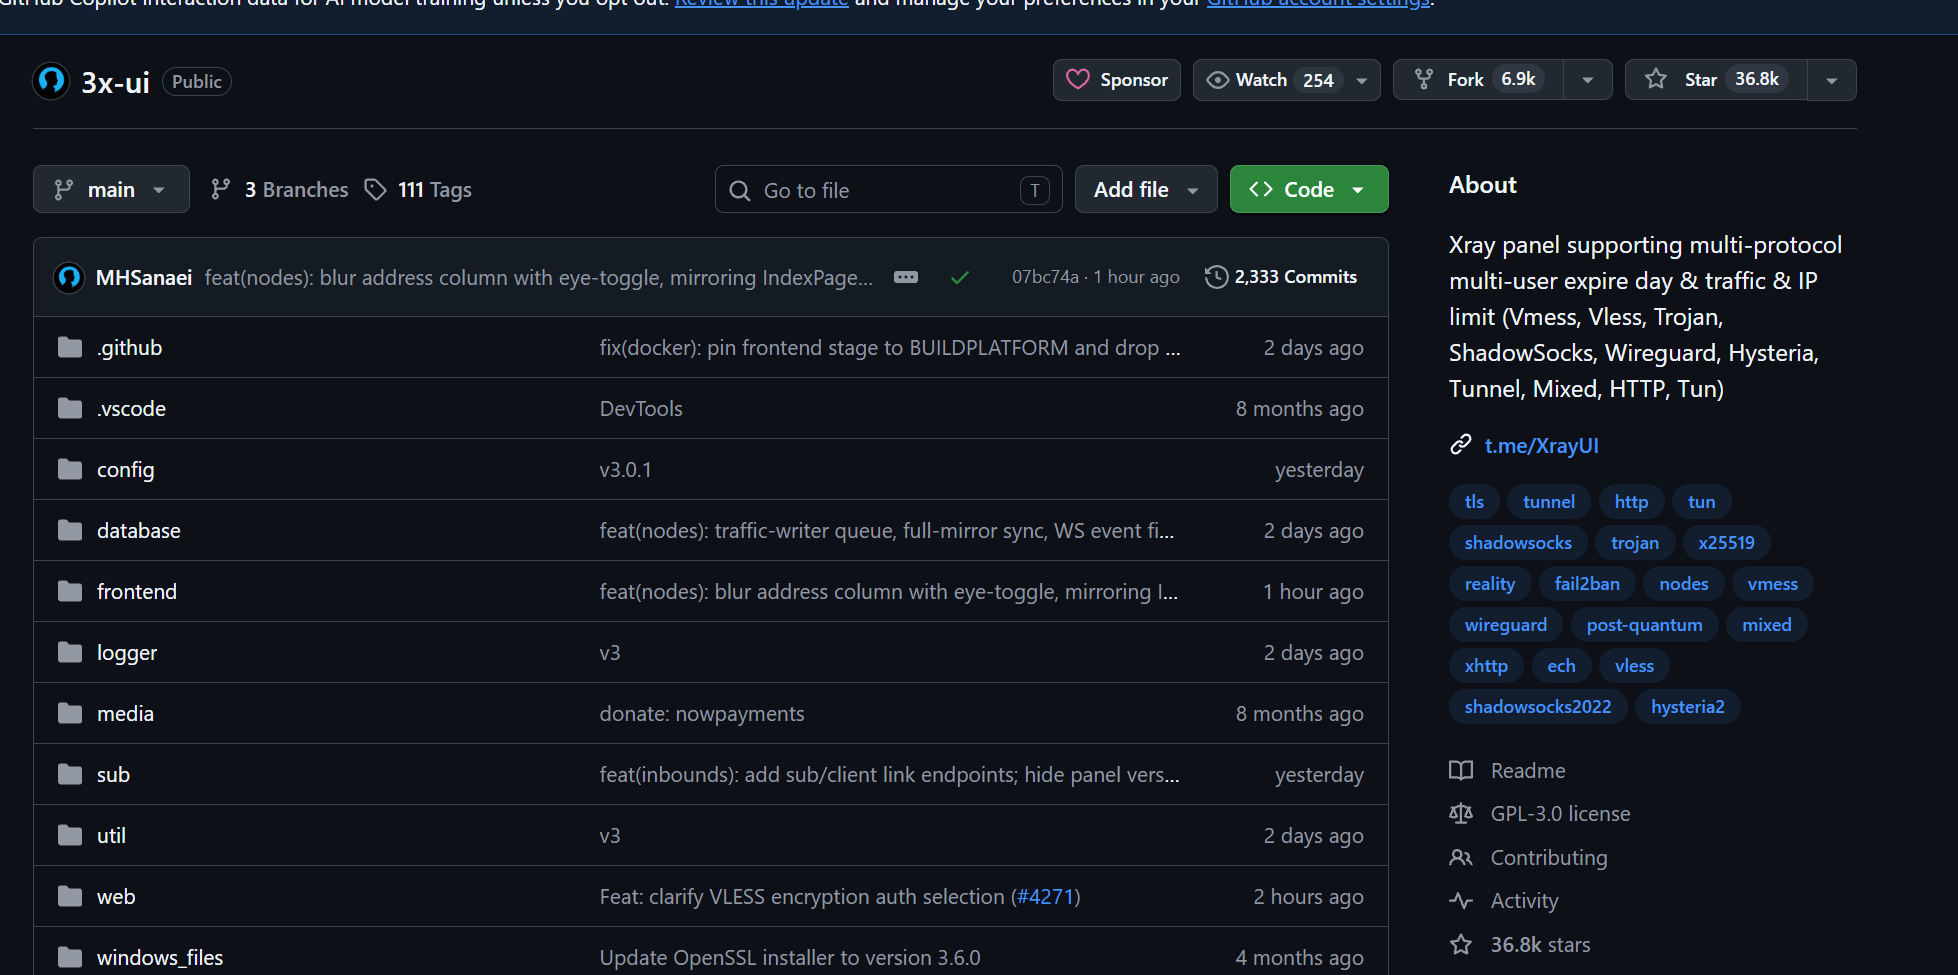Click the license scale icon

(1461, 814)
